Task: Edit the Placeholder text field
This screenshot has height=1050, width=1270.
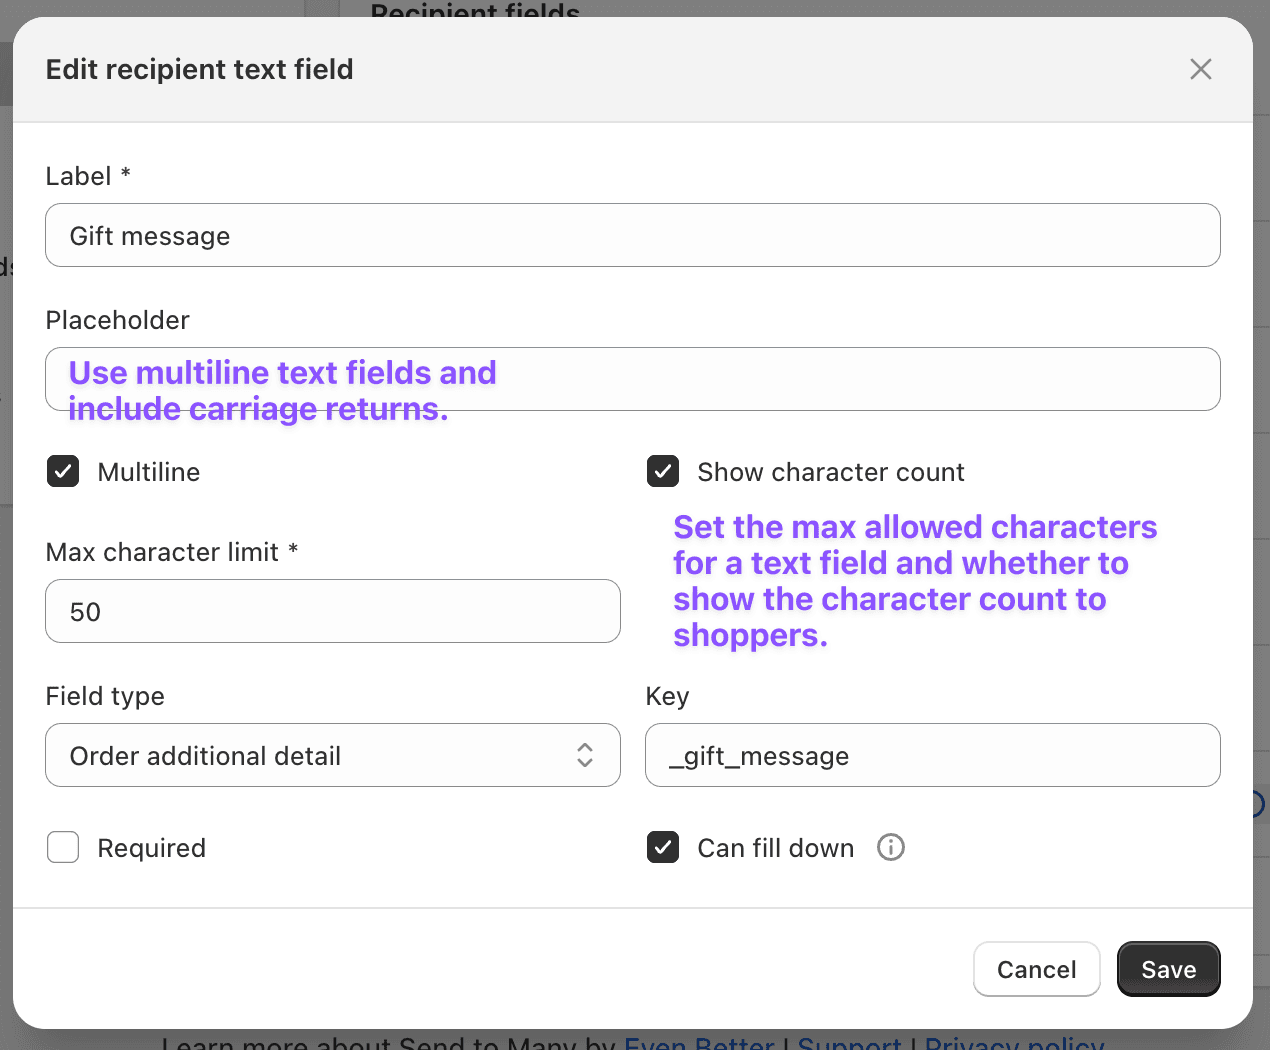Action: click(x=632, y=379)
